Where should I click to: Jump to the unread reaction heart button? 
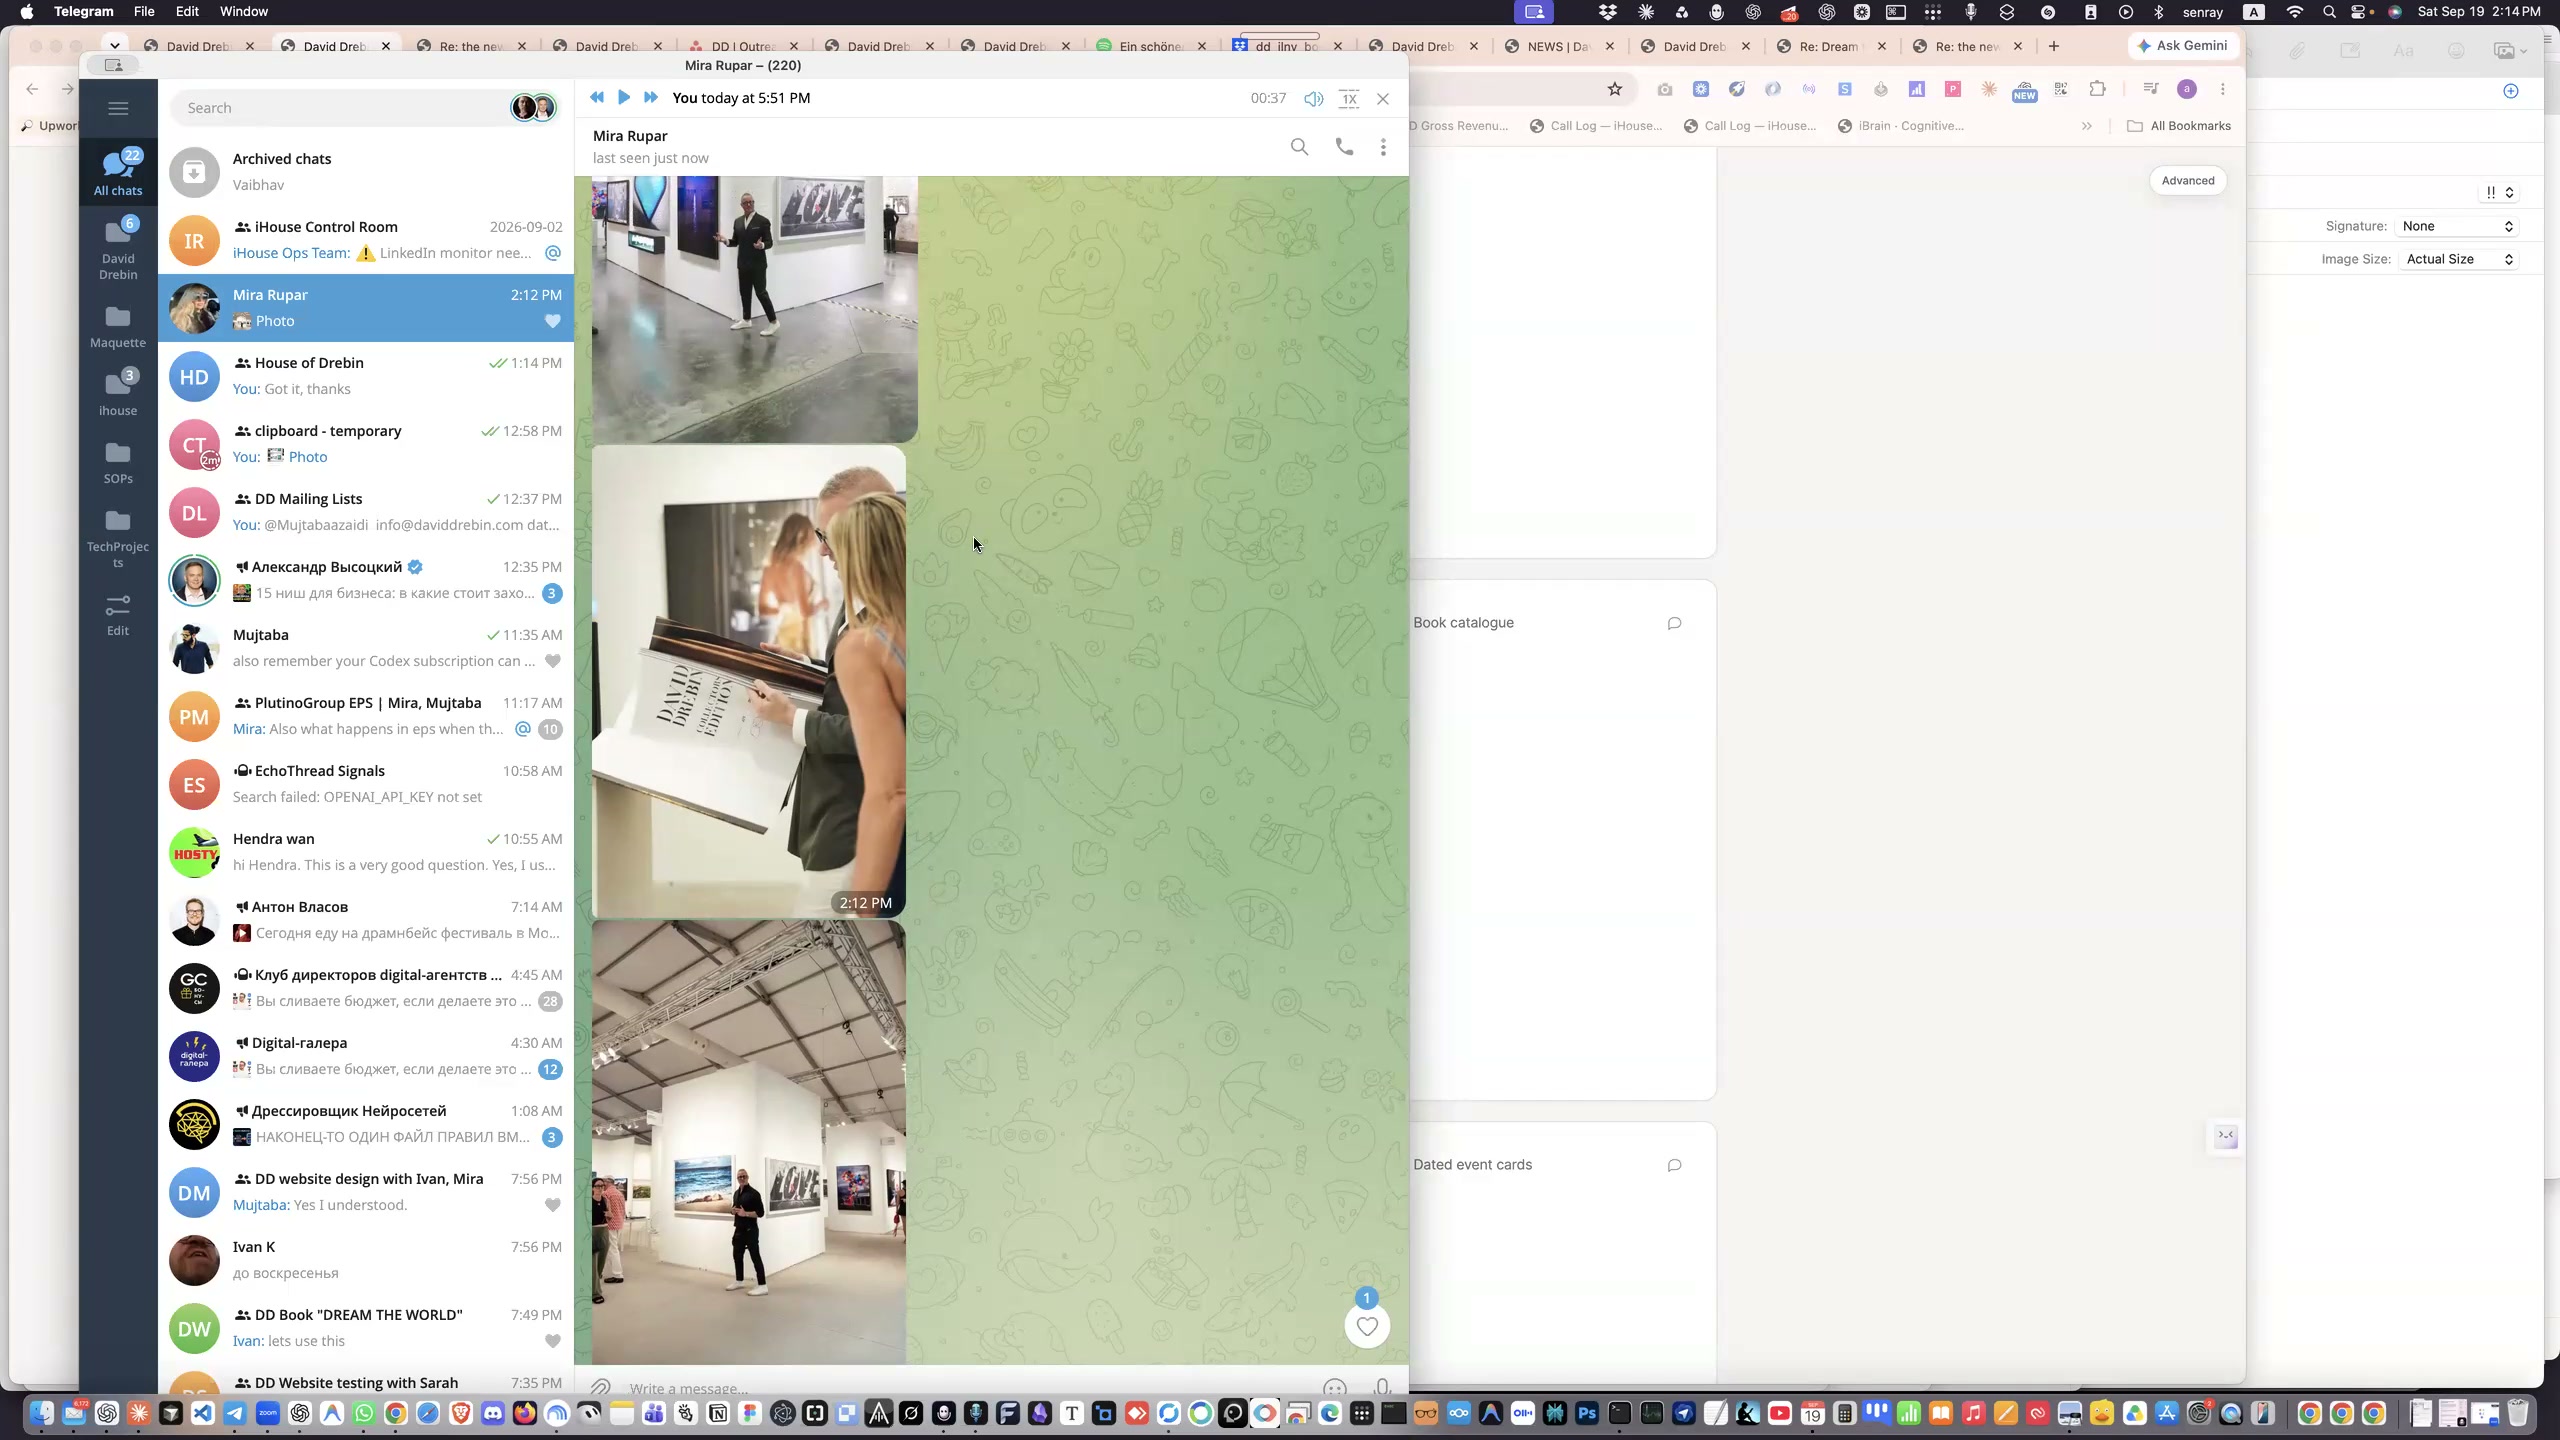1367,1326
